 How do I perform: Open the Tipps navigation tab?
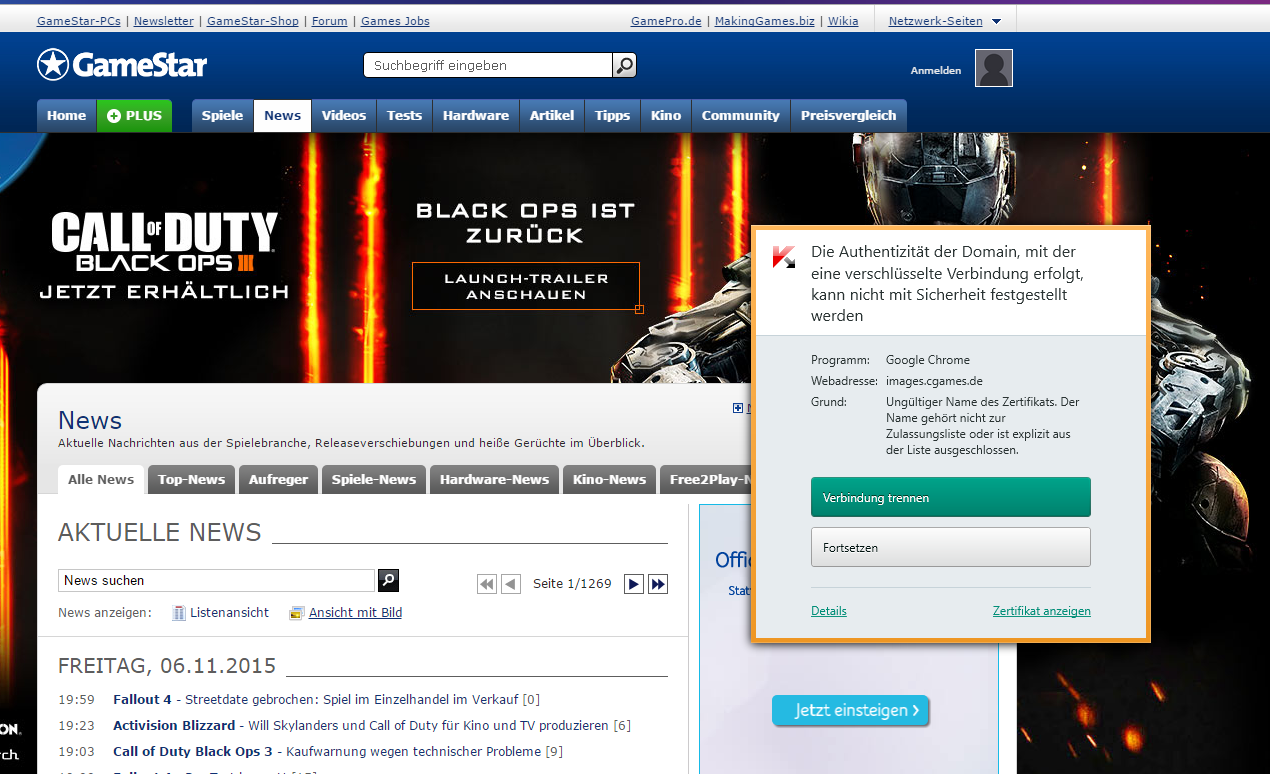coord(612,116)
